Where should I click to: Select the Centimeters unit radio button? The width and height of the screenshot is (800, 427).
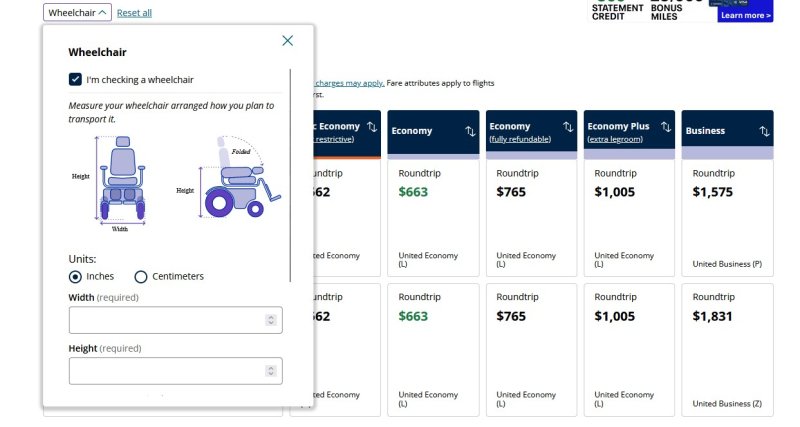[x=141, y=277]
